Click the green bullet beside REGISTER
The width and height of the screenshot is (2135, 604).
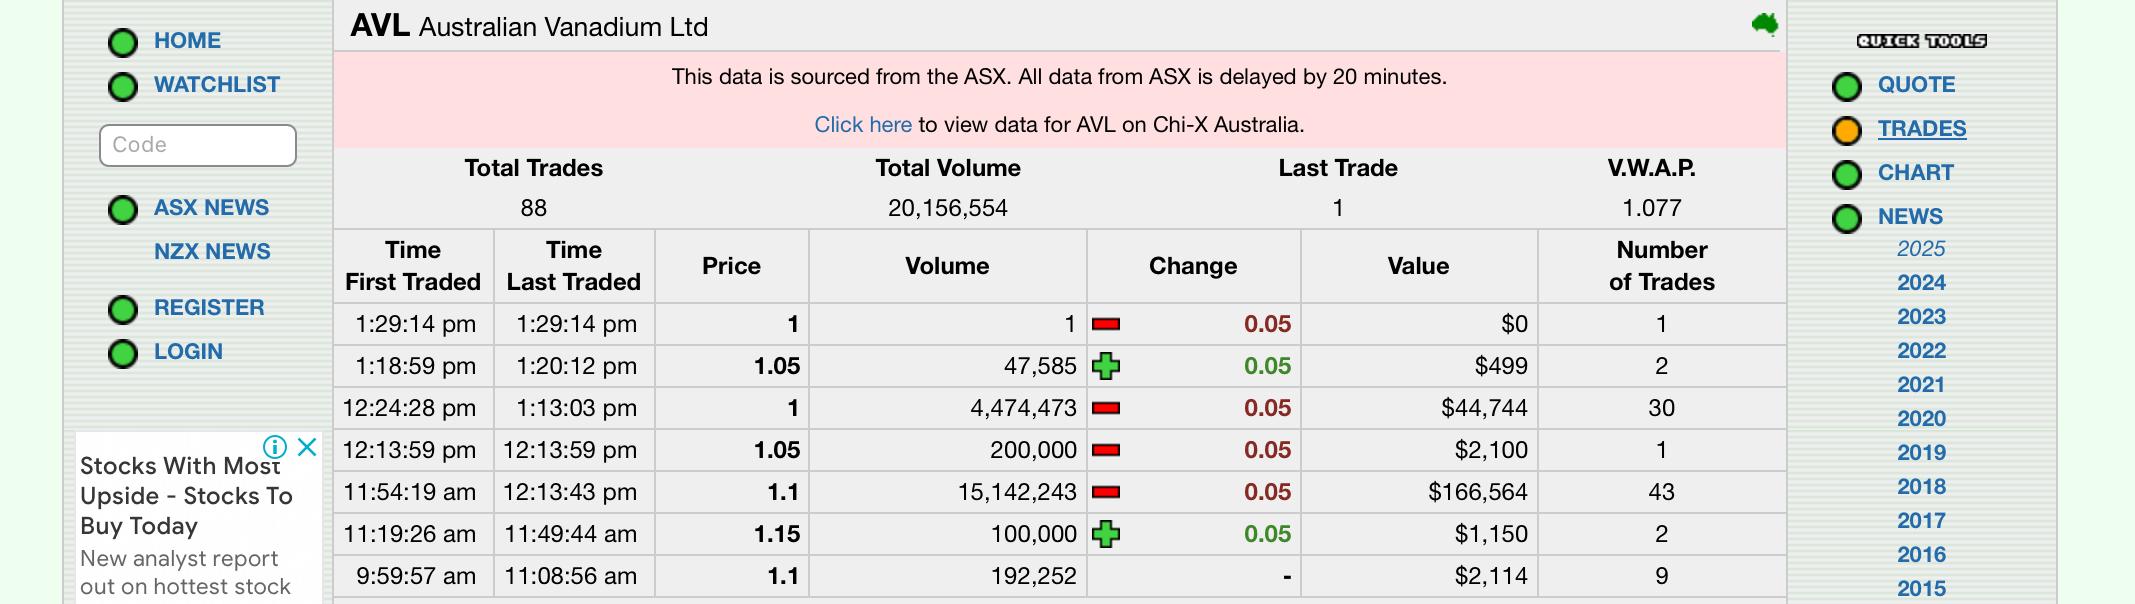coord(123,310)
